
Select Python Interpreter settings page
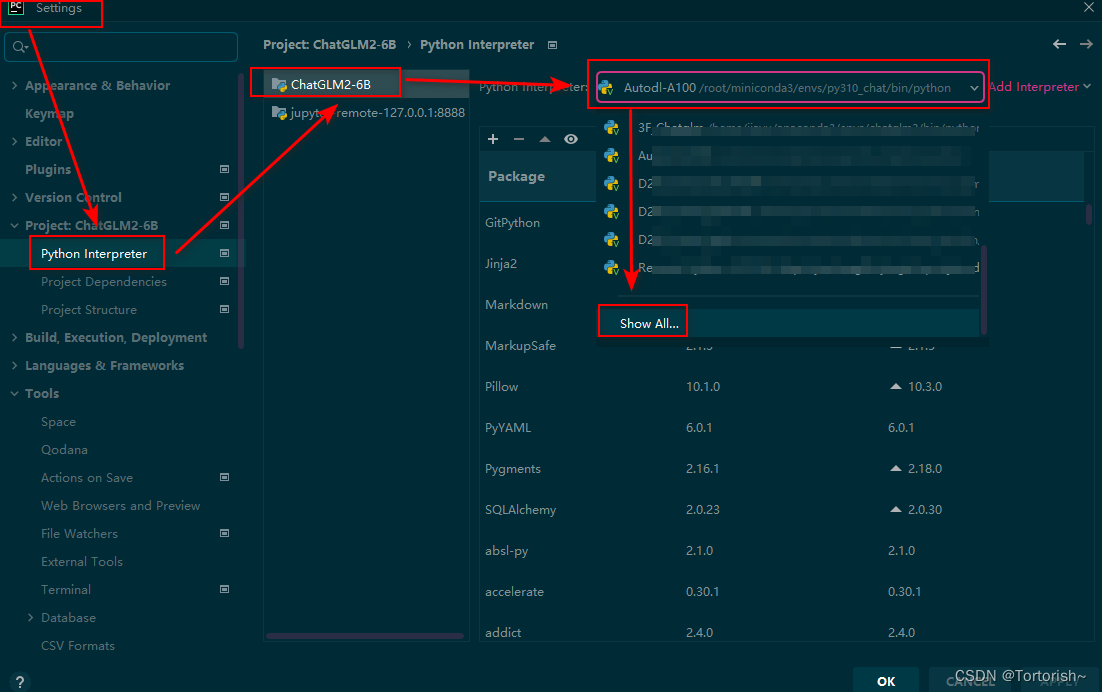[x=94, y=254]
